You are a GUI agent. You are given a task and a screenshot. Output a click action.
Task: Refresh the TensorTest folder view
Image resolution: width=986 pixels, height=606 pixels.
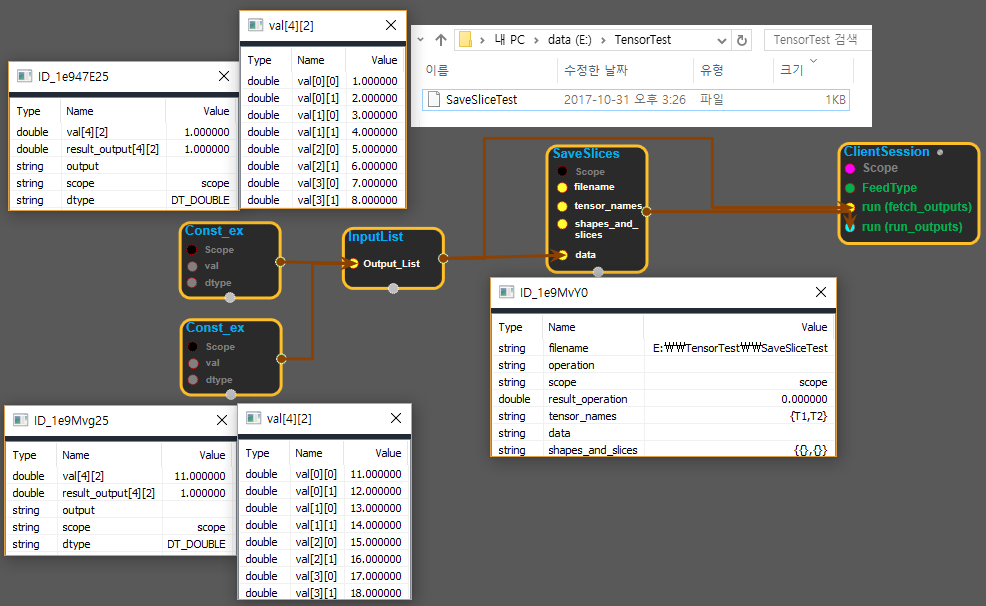[x=742, y=40]
